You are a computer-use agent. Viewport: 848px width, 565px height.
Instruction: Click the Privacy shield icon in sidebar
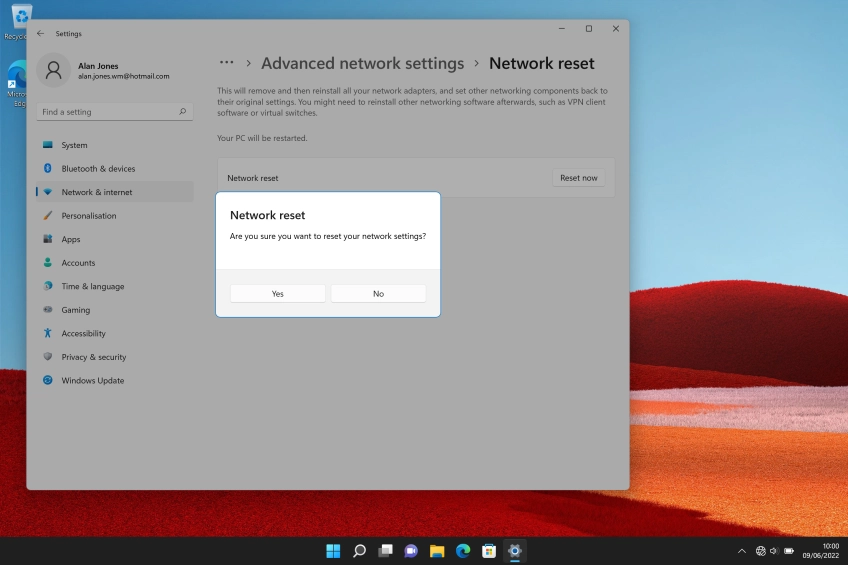[x=48, y=356]
